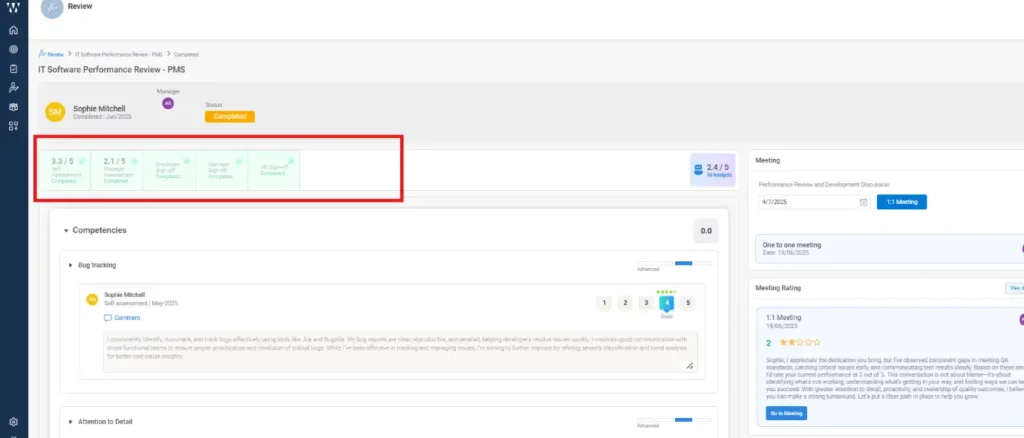Open the apps grid icon in sidebar

coord(13,125)
